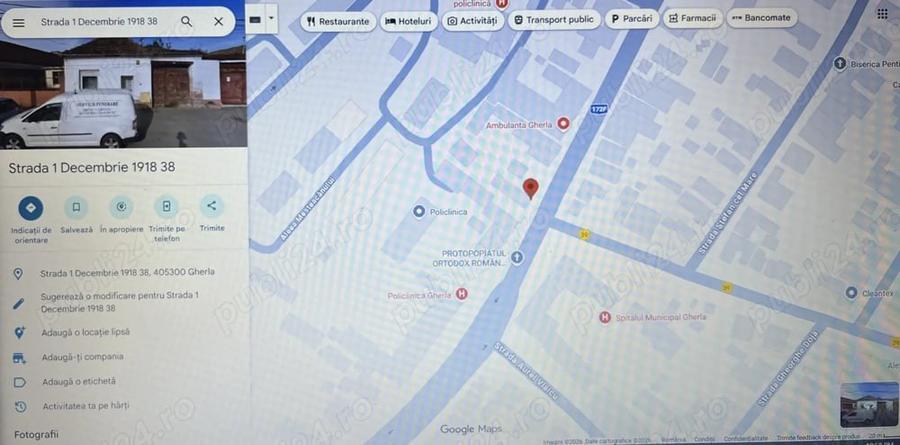The image size is (900, 445).
Task: Clear the search with the X icon
Action: pyautogui.click(x=219, y=21)
